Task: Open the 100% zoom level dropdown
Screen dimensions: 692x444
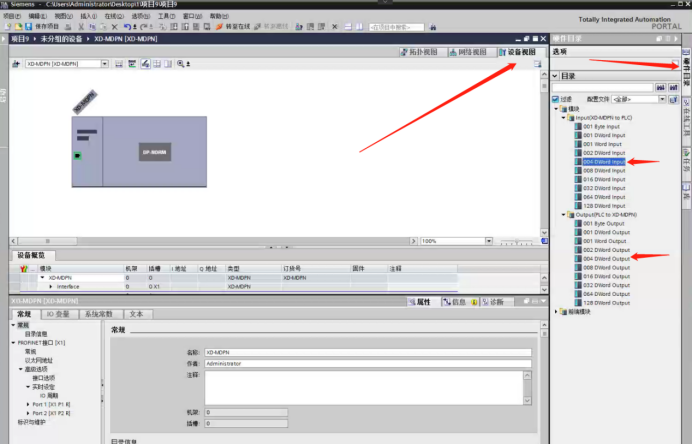Action: (489, 241)
